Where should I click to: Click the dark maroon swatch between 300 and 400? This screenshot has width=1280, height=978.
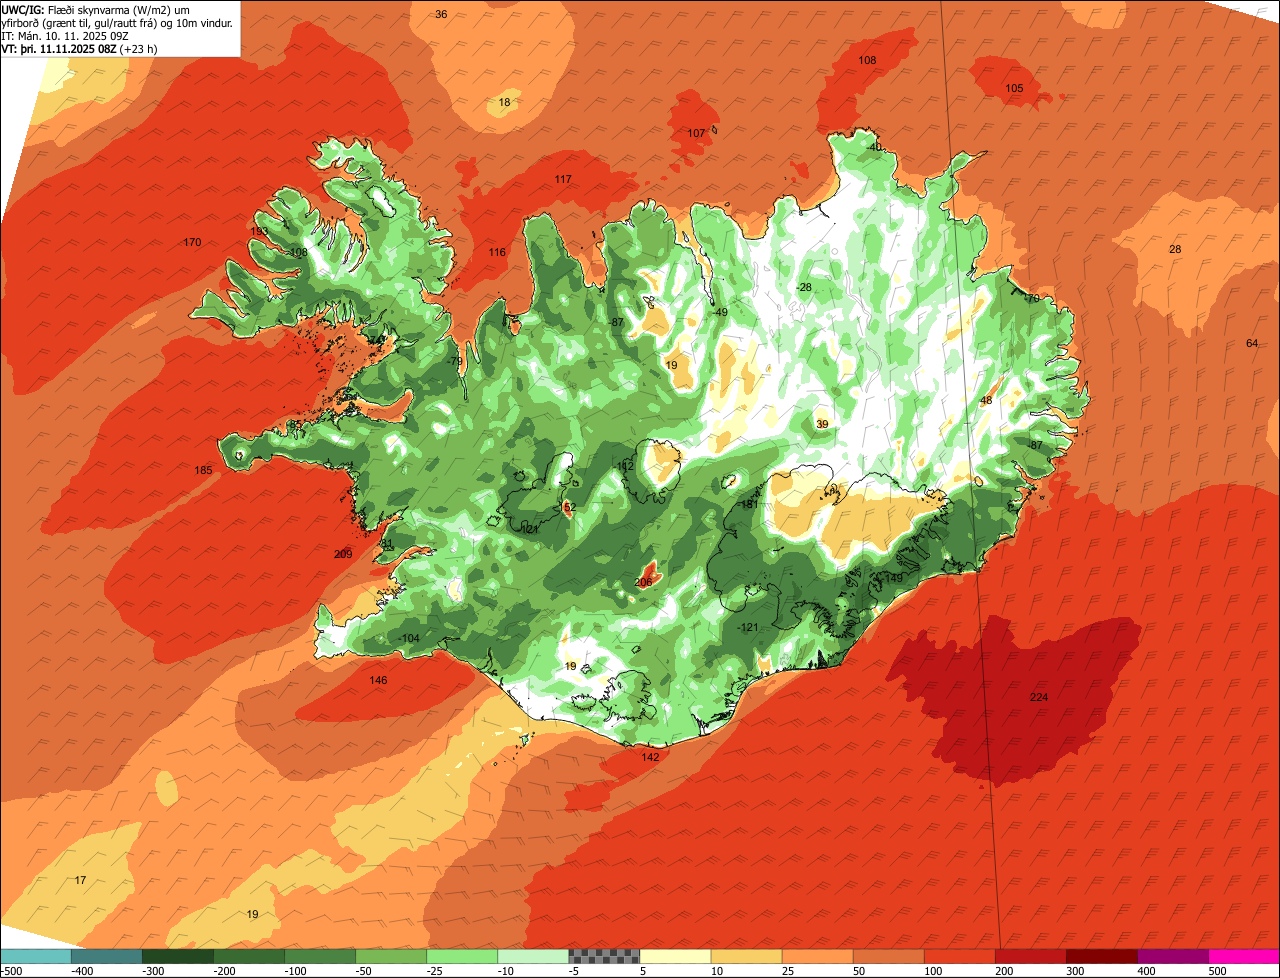(x=1100, y=956)
